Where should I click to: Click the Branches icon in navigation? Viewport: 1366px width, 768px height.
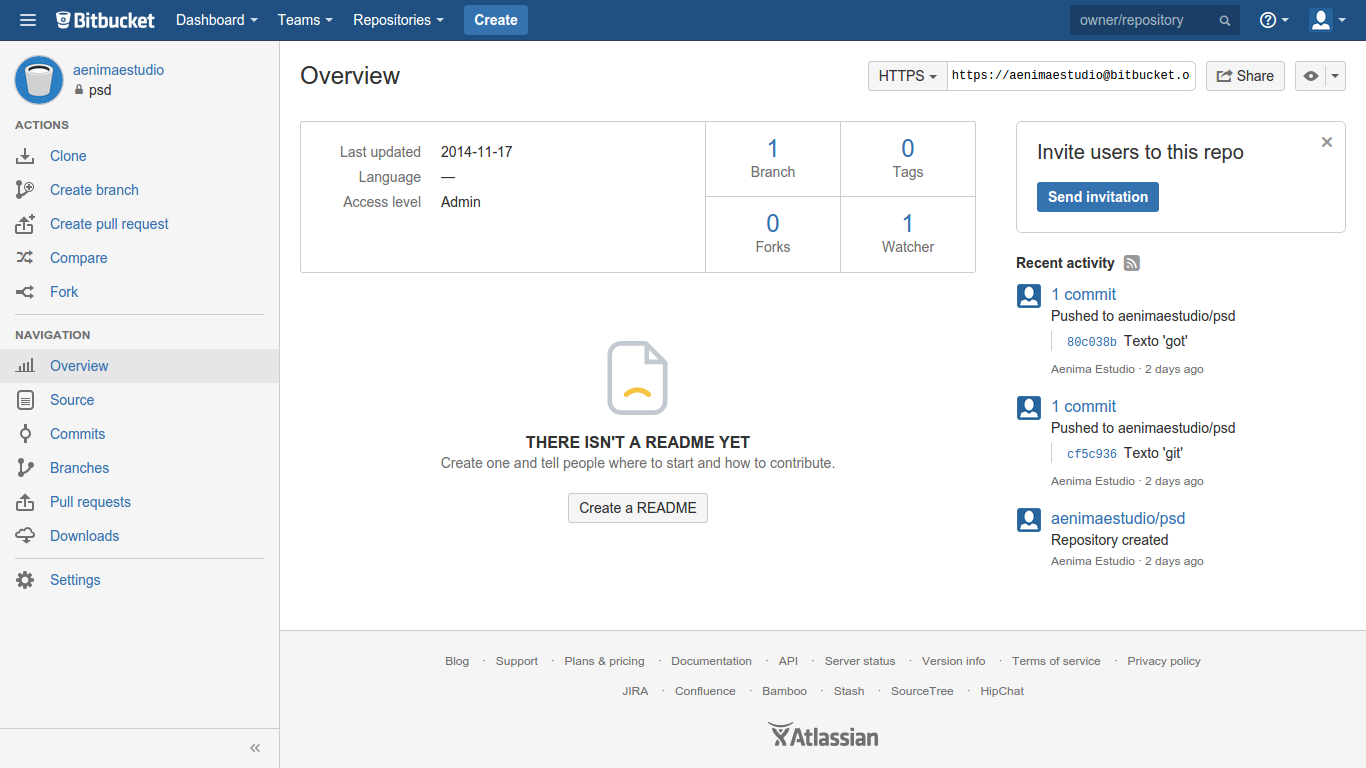(x=26, y=468)
